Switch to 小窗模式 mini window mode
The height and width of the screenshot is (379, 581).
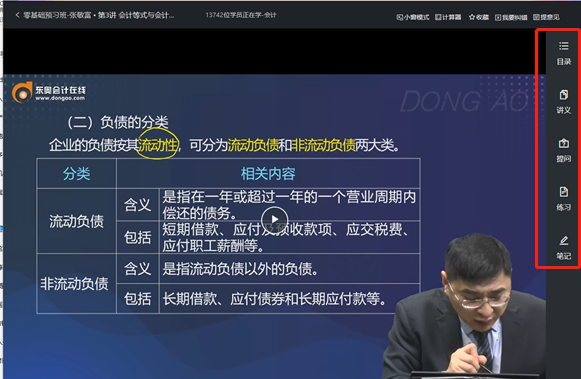click(x=413, y=17)
